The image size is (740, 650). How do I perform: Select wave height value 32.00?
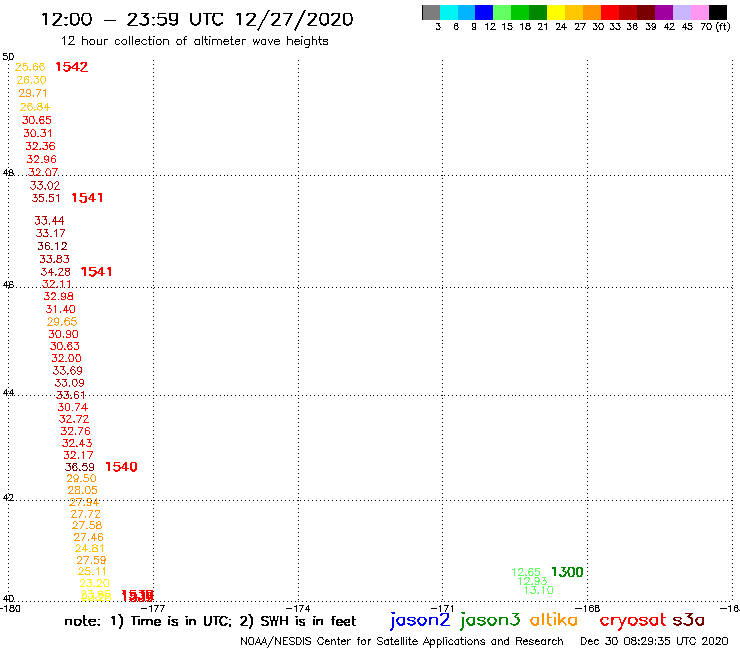pyautogui.click(x=67, y=359)
